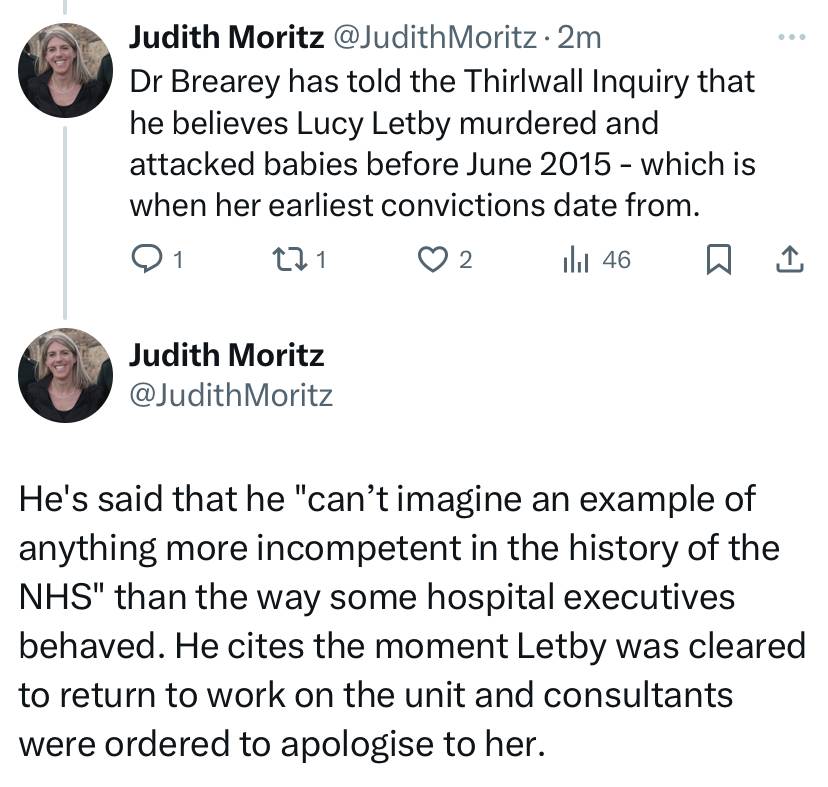The image size is (828, 787).
Task: Select main tweet text about NHS incompetence
Action: tap(412, 621)
